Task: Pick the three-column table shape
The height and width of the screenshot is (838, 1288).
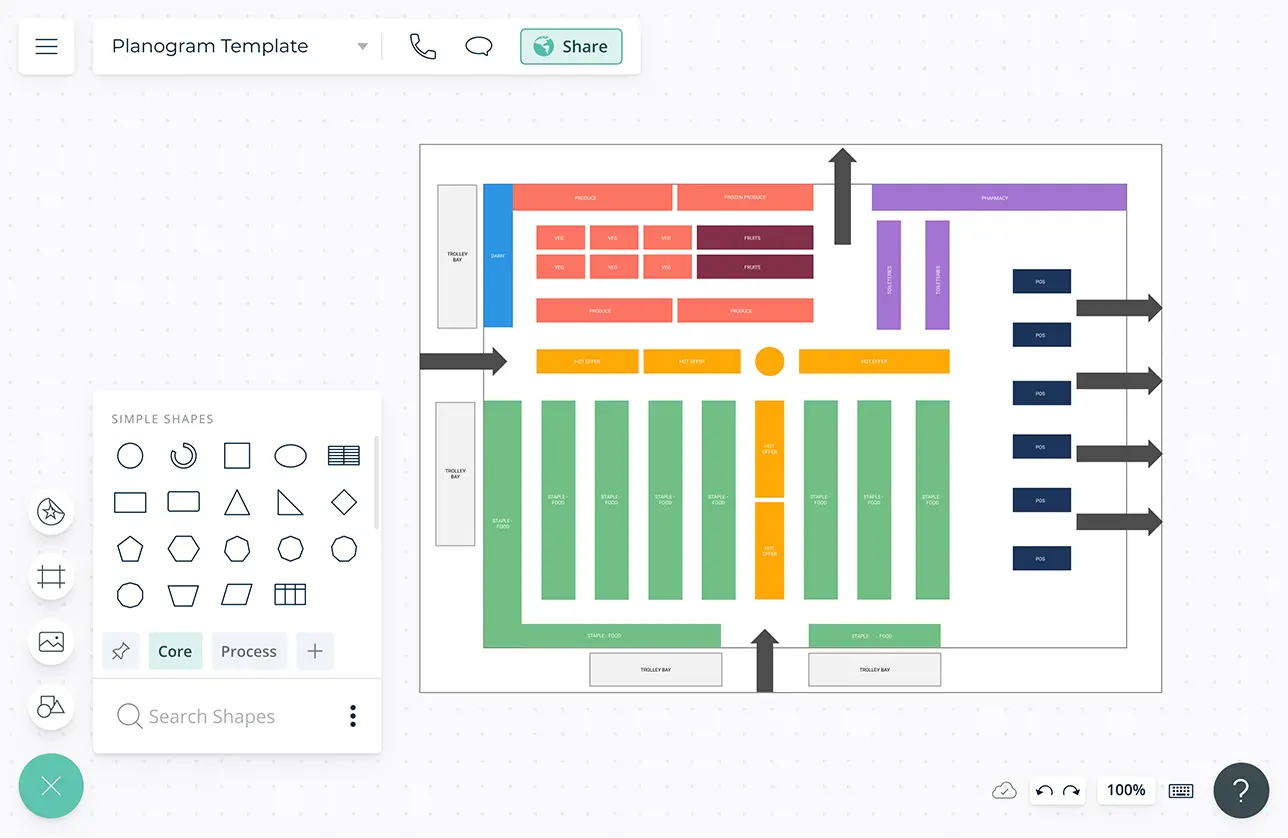Action: point(290,595)
